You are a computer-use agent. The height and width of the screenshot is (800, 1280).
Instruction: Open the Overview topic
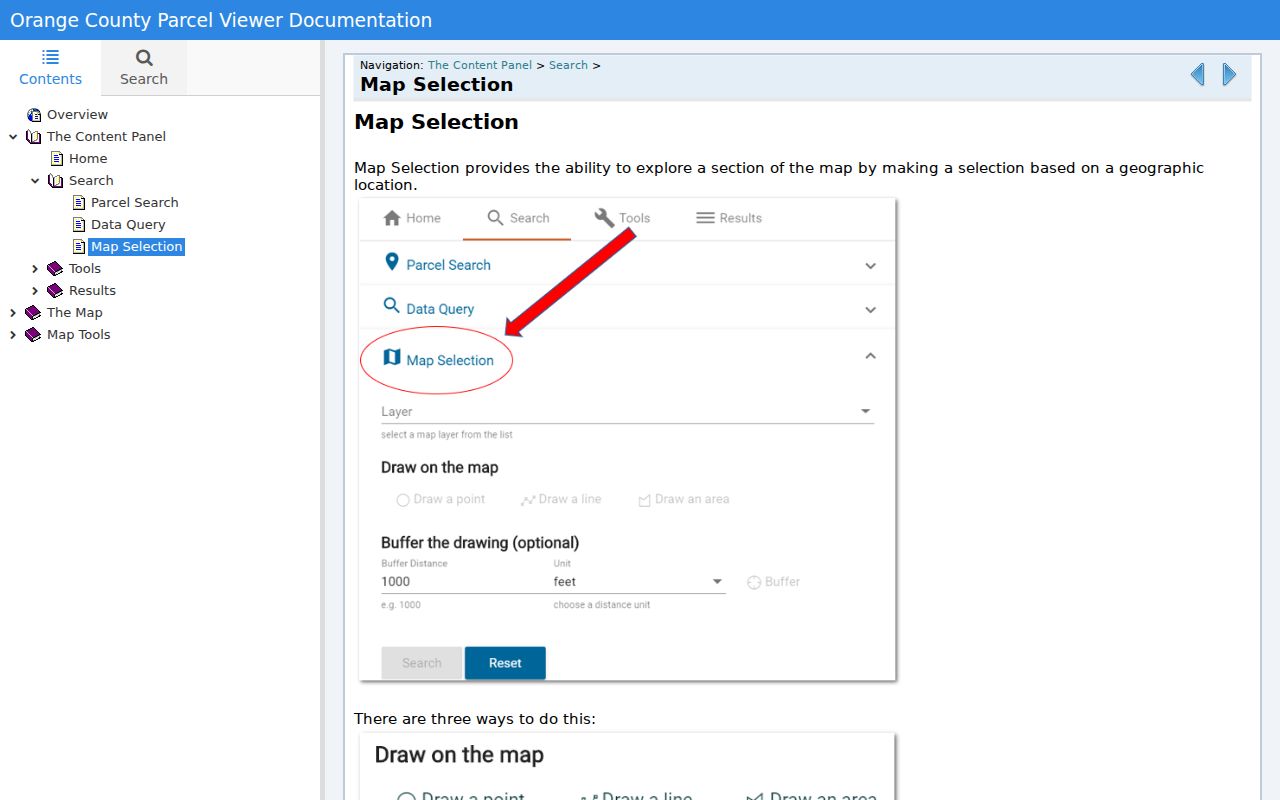(77, 114)
